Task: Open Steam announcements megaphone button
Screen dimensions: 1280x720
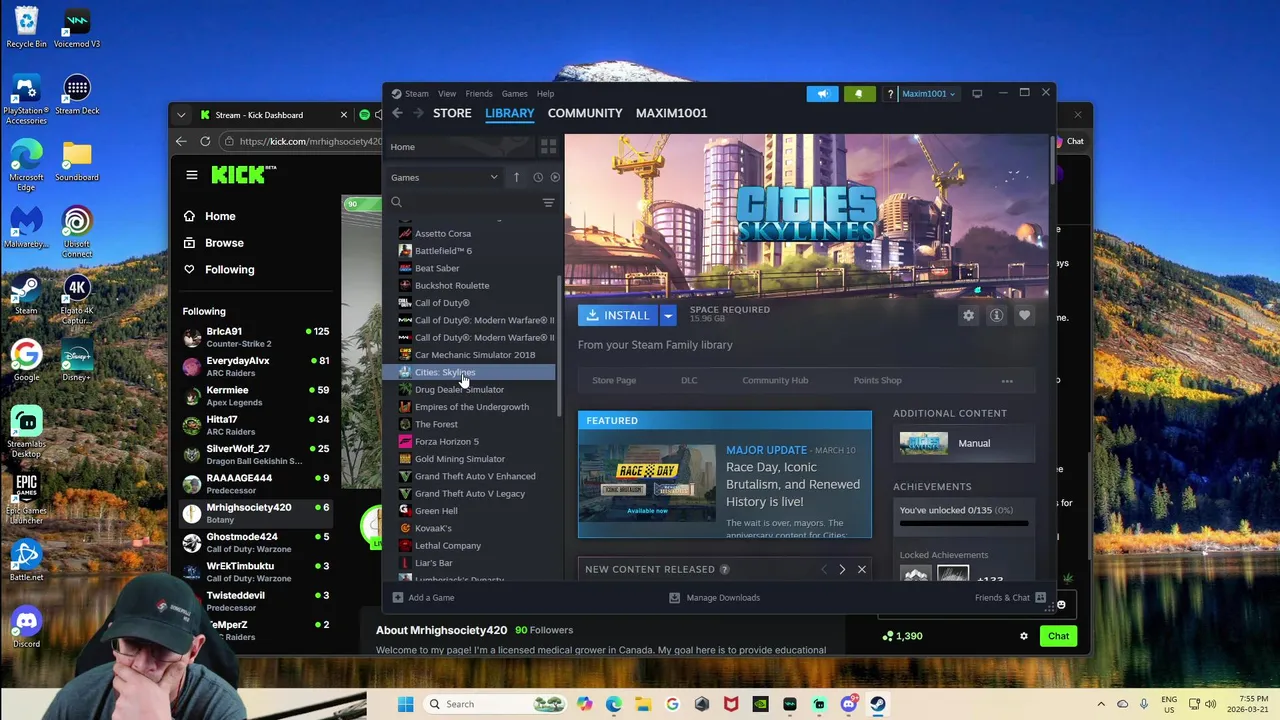Action: 823,93
